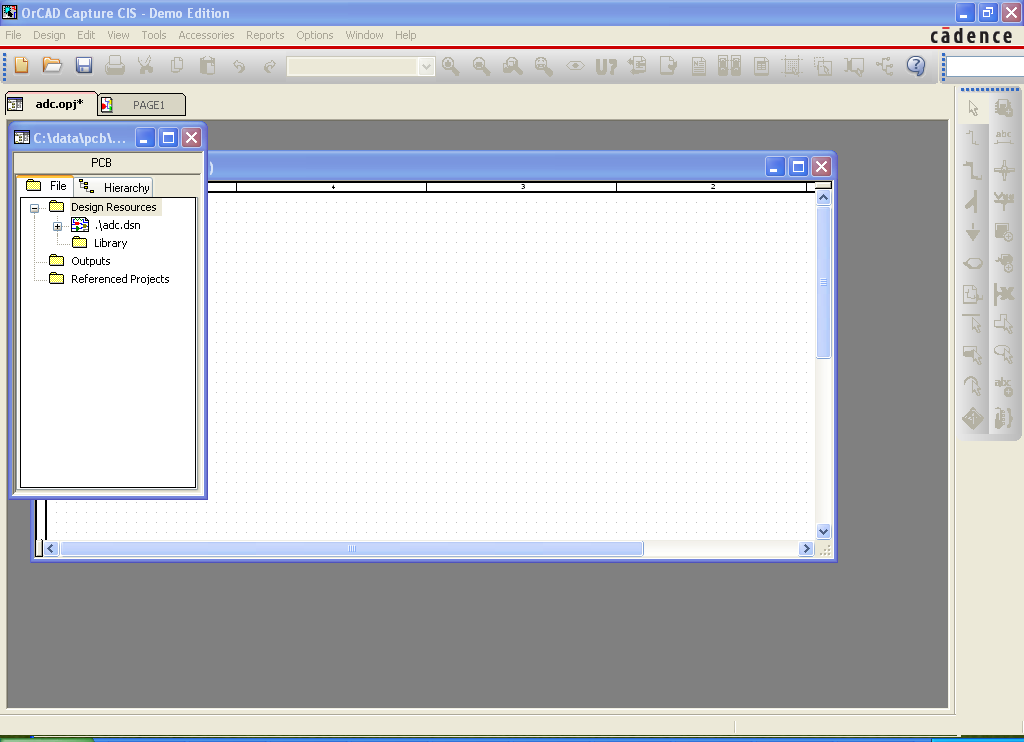Choose the Place Power symbol tool
Screen dimensions: 1024x742
click(1004, 201)
